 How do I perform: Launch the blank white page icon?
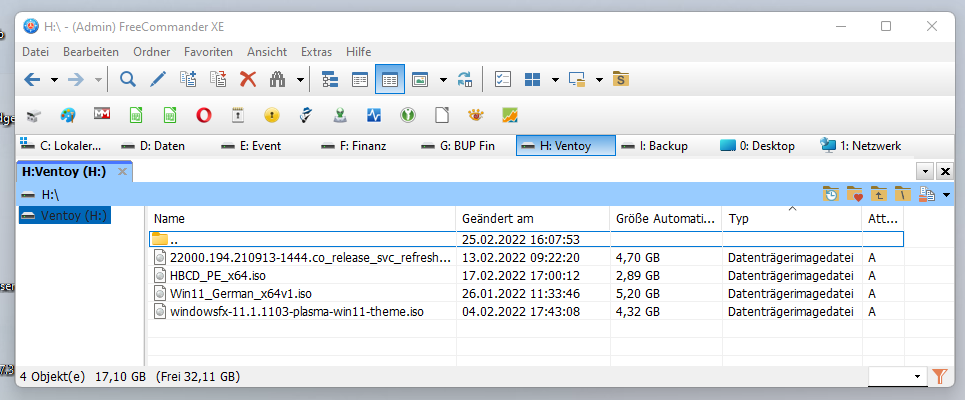click(x=442, y=114)
